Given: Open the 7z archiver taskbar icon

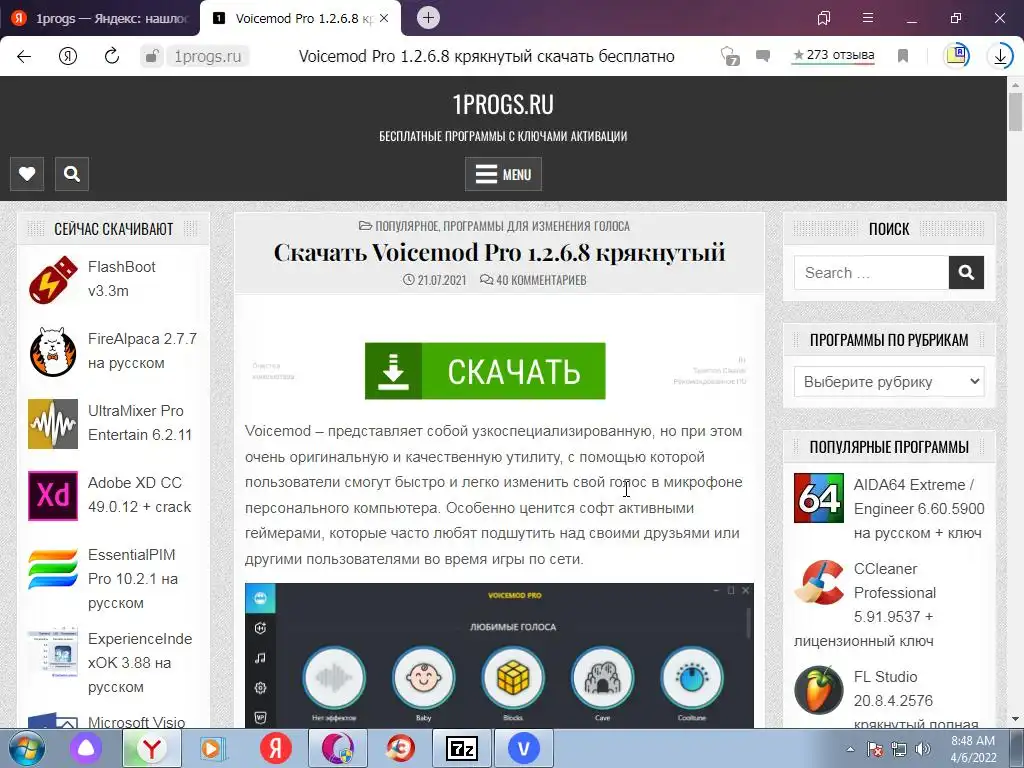Looking at the screenshot, I should (461, 748).
